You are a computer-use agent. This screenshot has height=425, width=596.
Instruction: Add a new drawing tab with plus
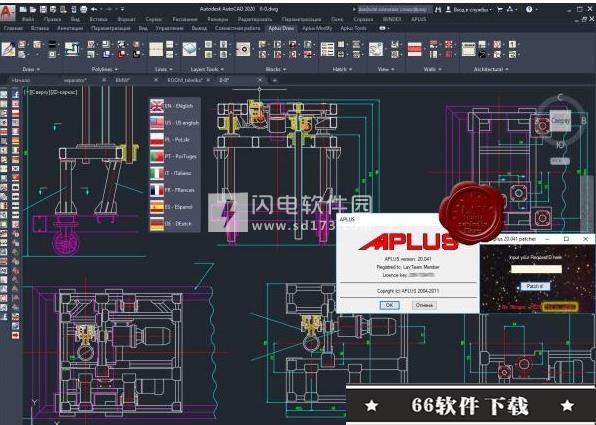coord(274,80)
